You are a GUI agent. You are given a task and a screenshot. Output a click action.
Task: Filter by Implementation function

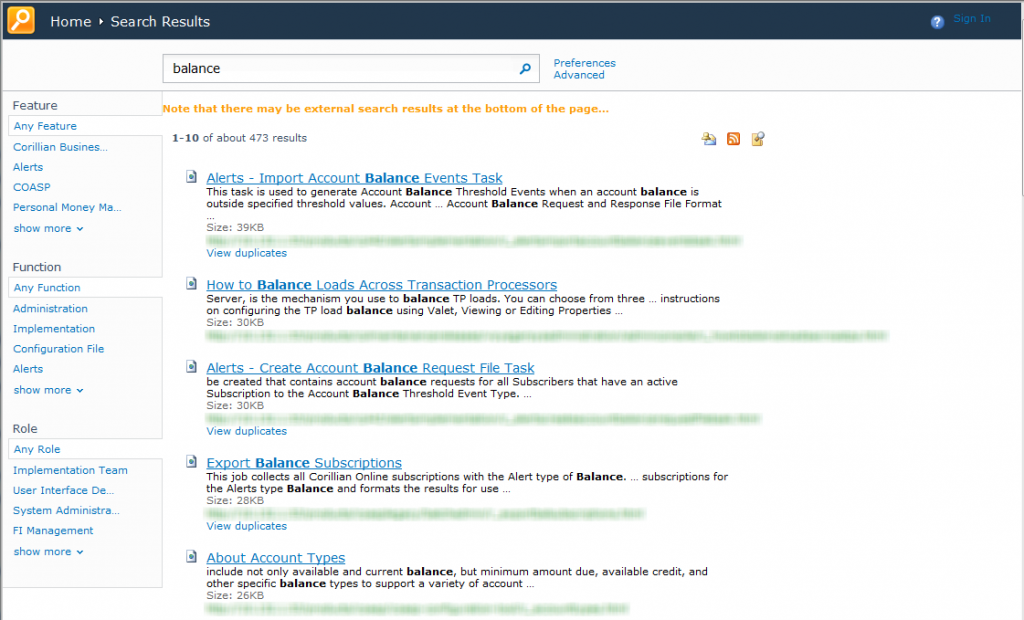(x=54, y=329)
